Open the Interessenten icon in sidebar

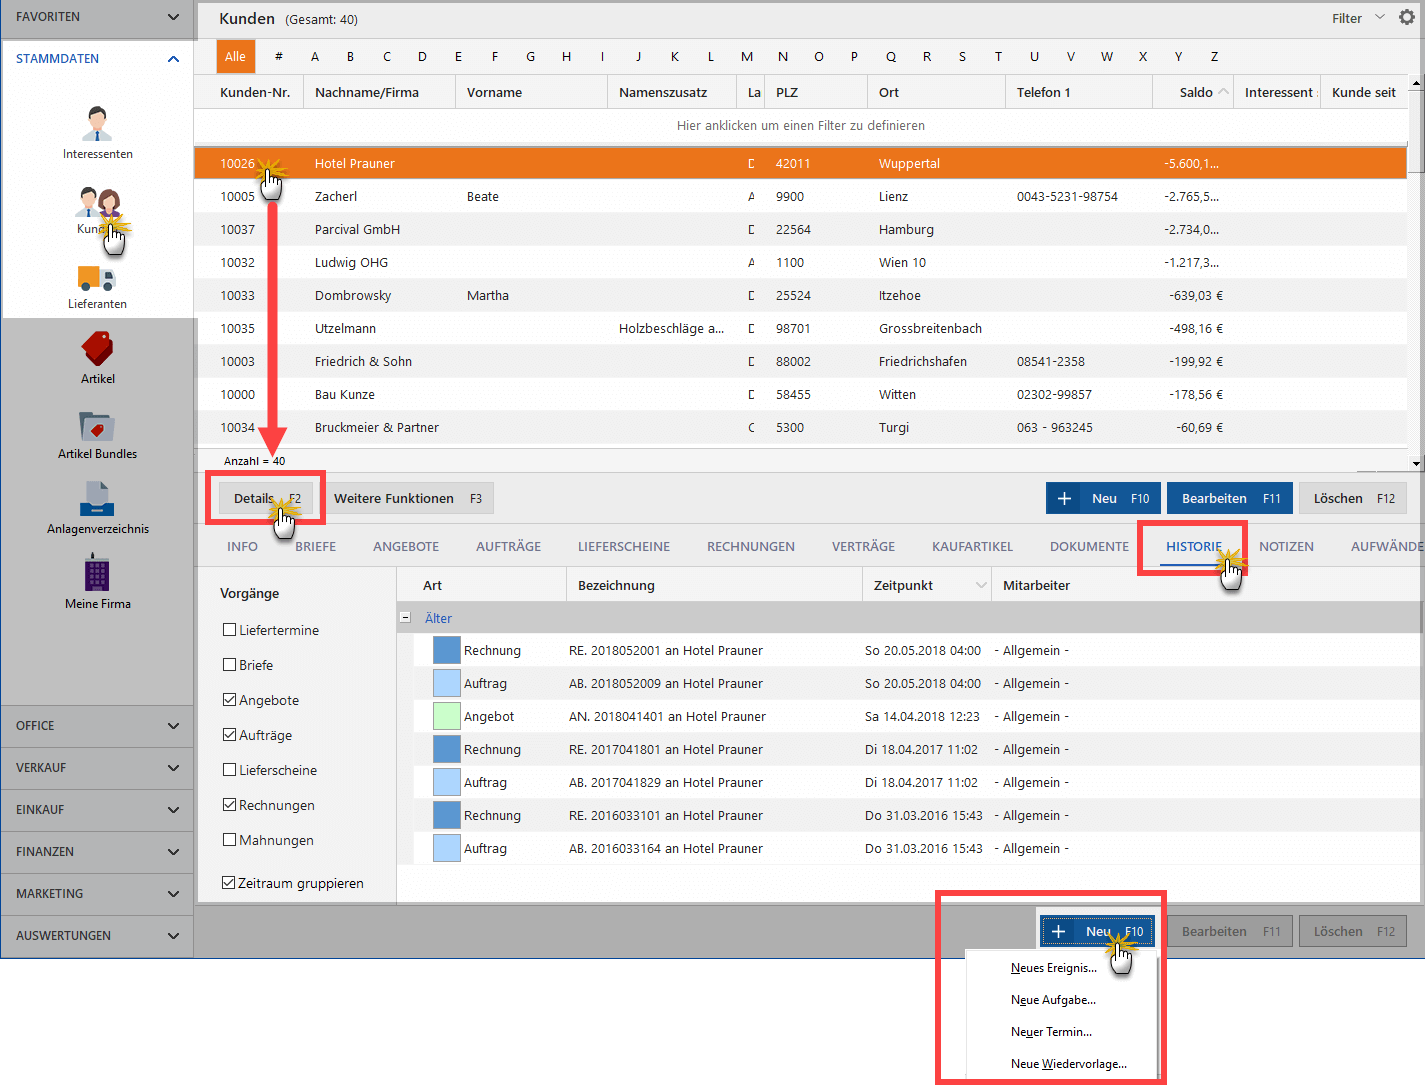pyautogui.click(x=97, y=124)
